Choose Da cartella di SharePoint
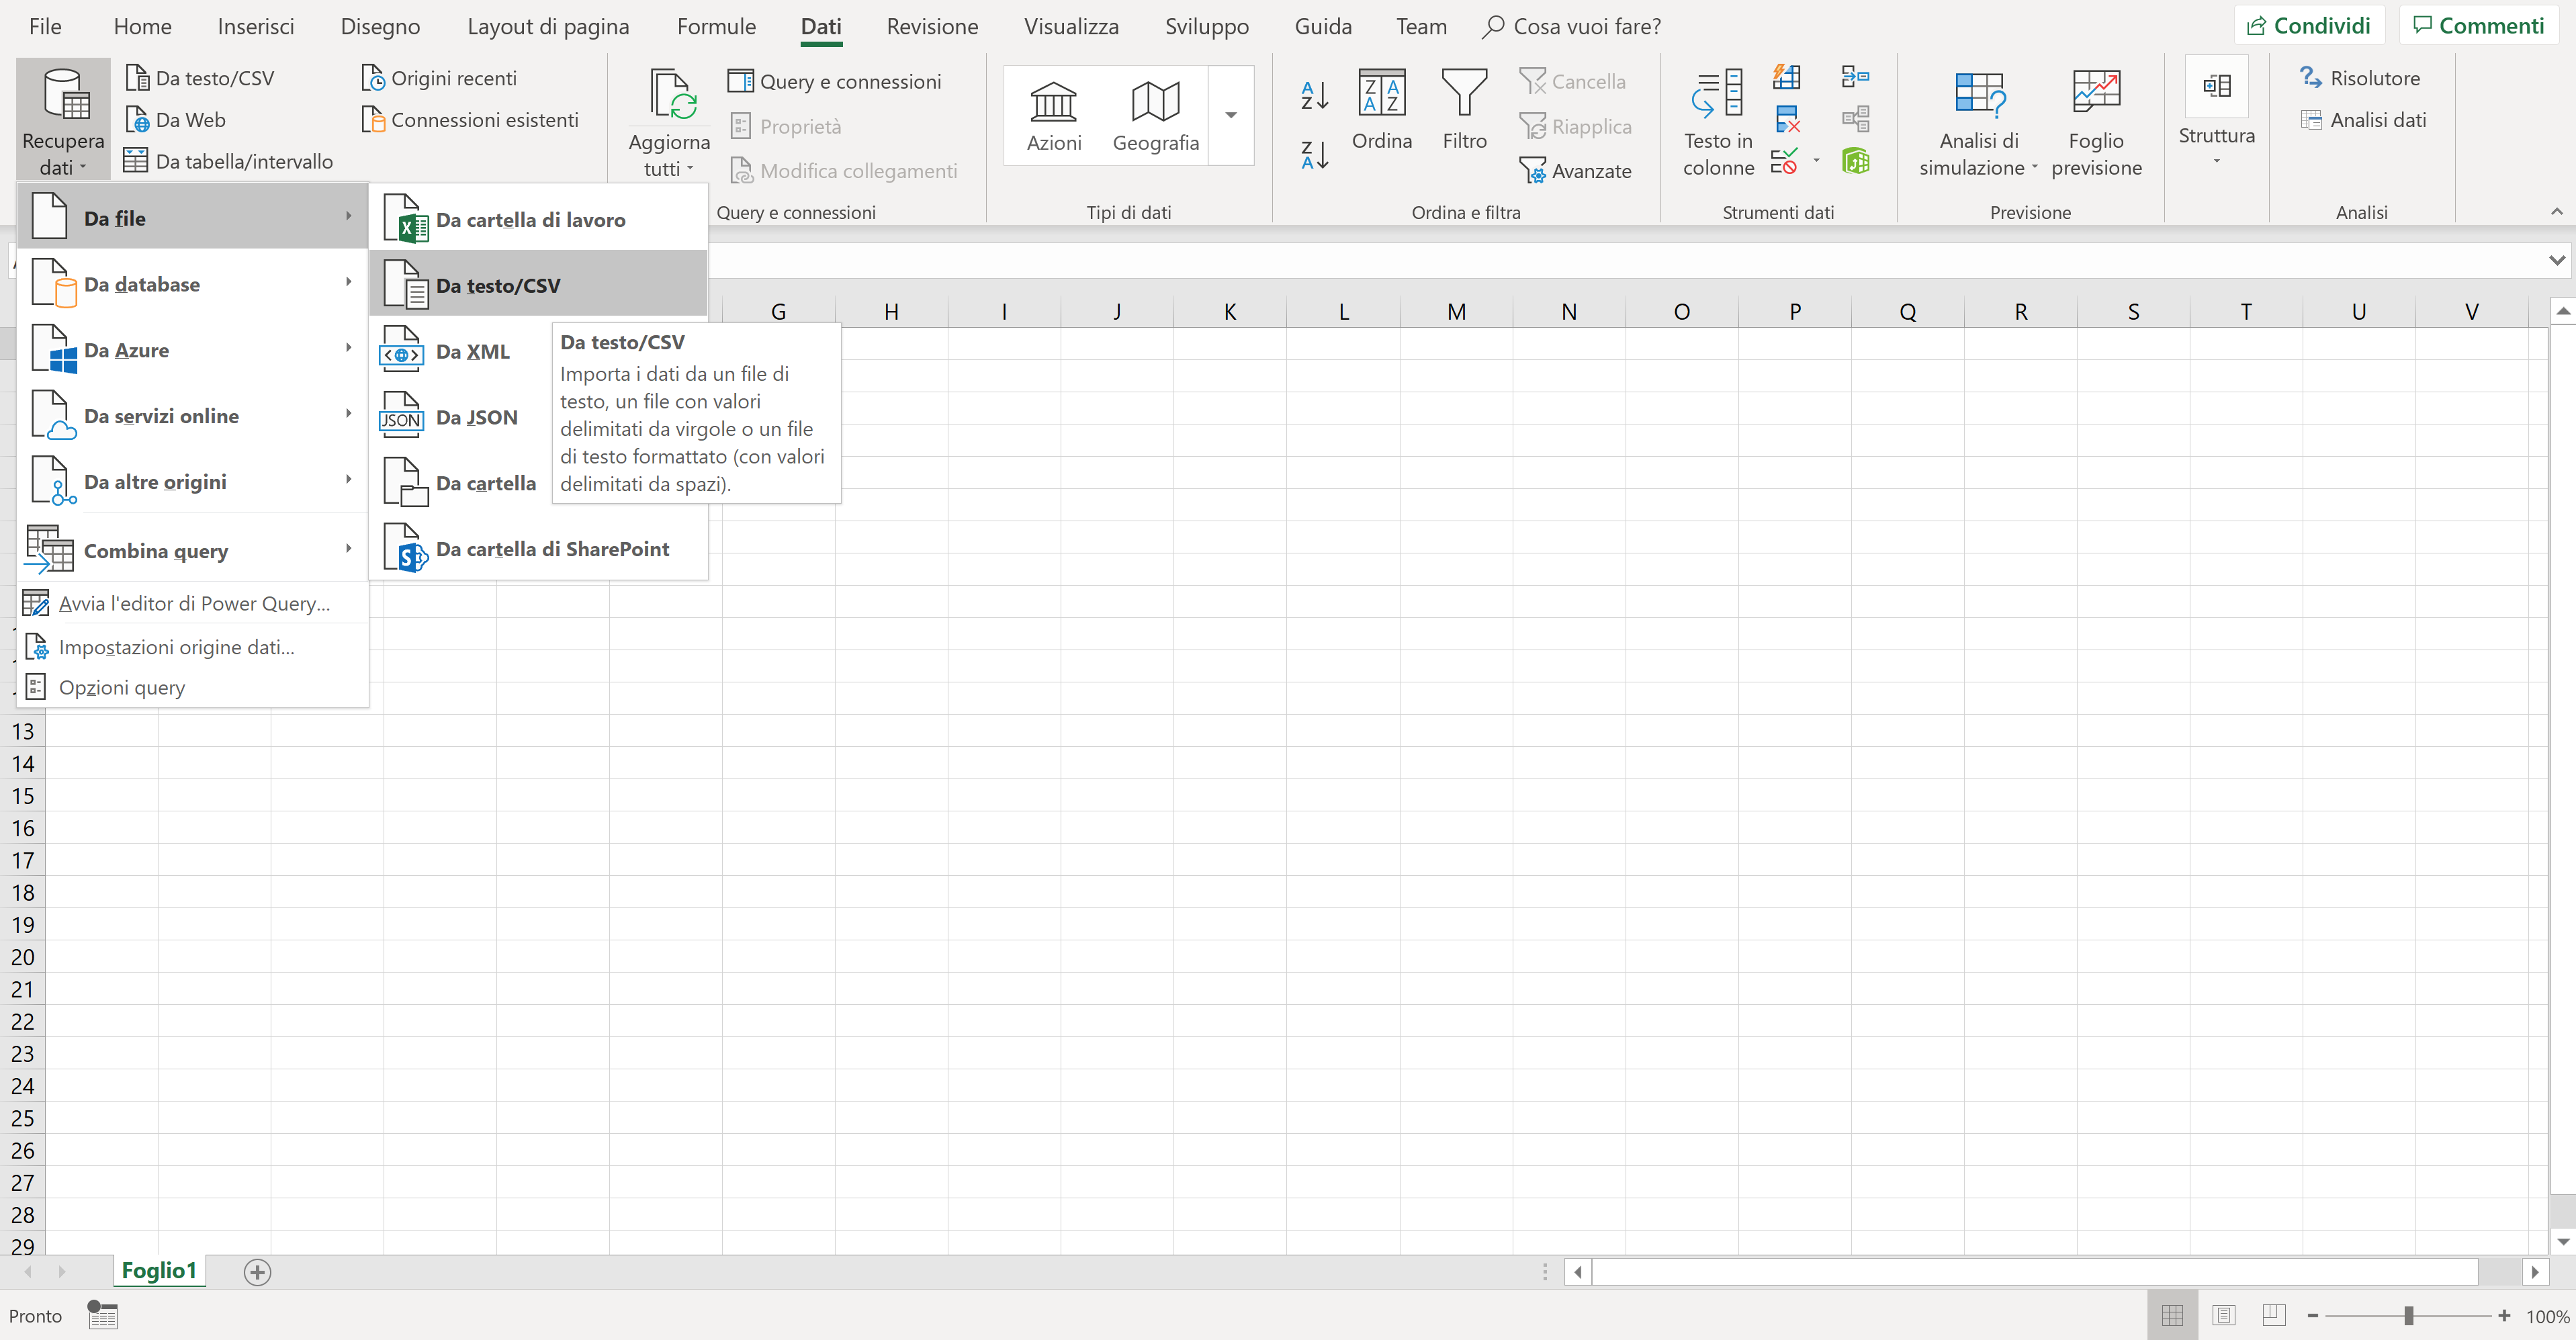The height and width of the screenshot is (1340, 2576). click(538, 549)
